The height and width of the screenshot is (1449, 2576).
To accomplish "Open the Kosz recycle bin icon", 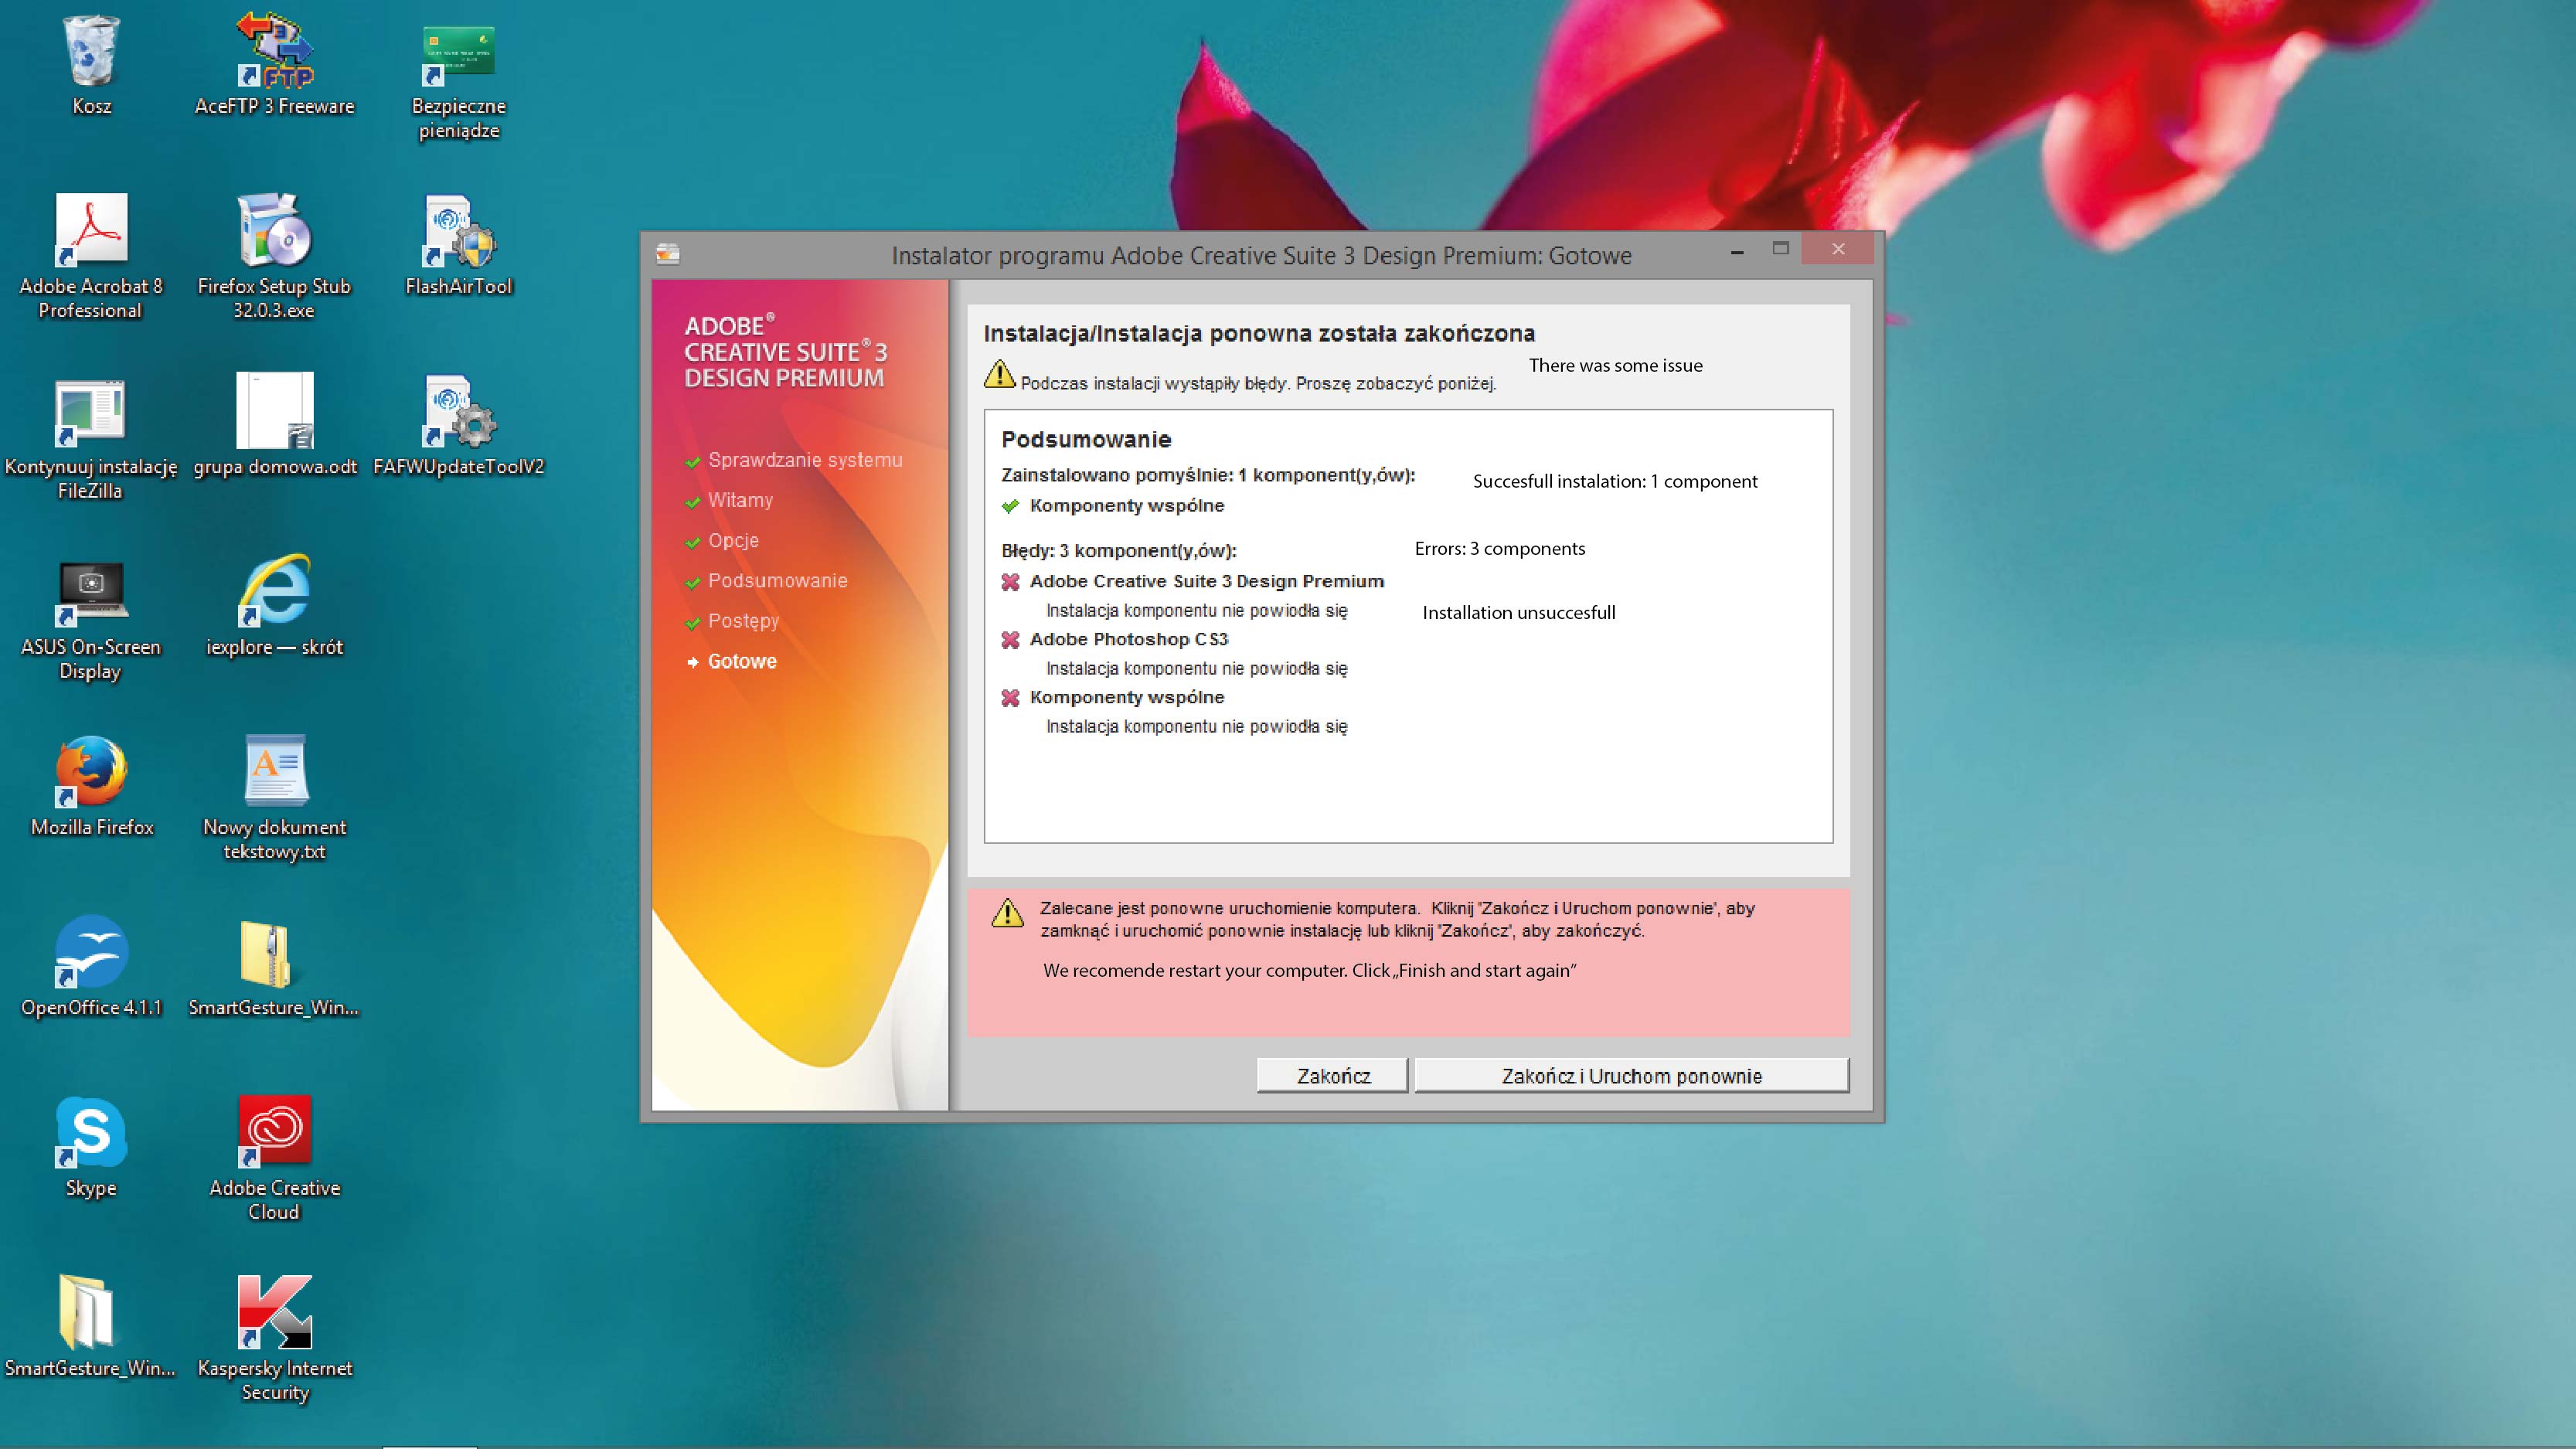I will pyautogui.click(x=91, y=52).
